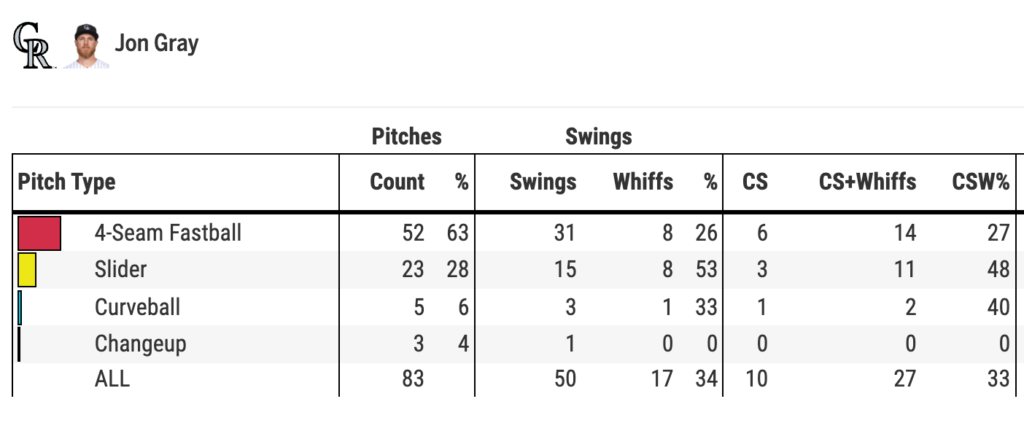Image resolution: width=1024 pixels, height=423 pixels.
Task: Select the ALL totals row label
Action: (x=112, y=380)
